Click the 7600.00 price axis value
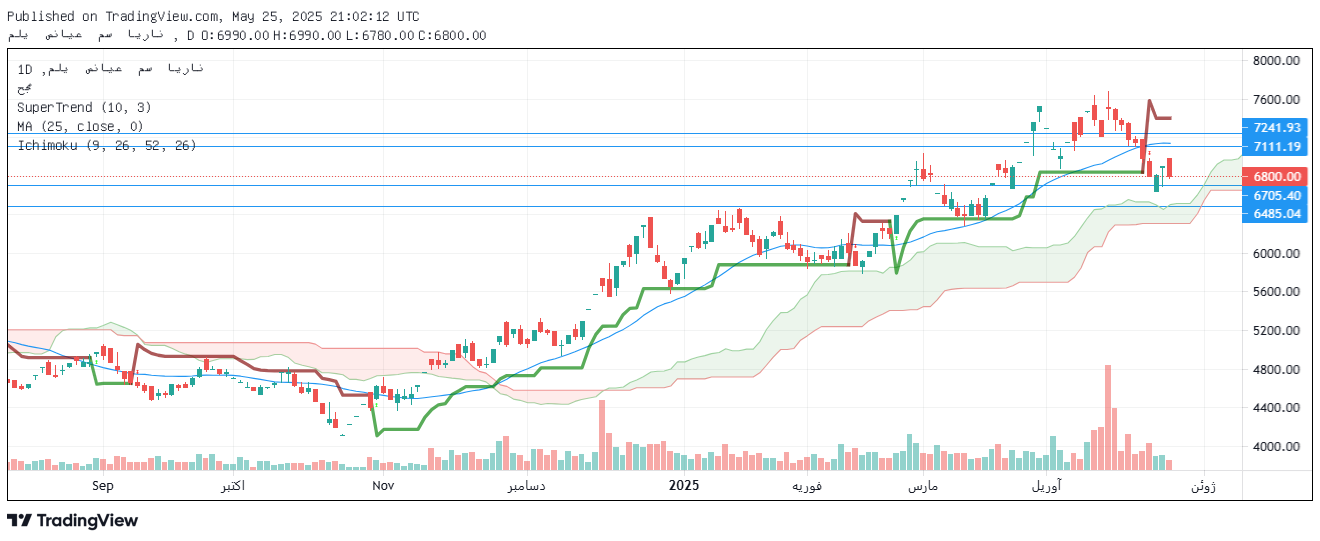 tap(1276, 100)
